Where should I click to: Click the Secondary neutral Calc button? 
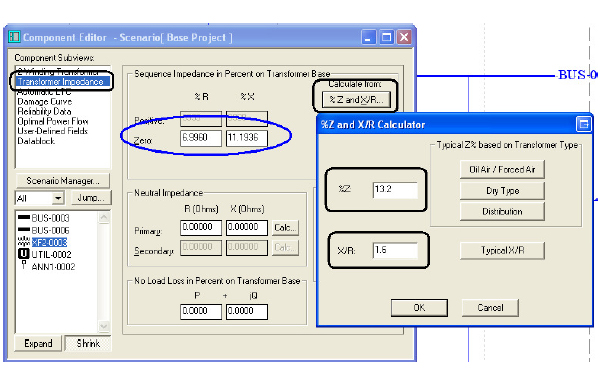(x=285, y=248)
